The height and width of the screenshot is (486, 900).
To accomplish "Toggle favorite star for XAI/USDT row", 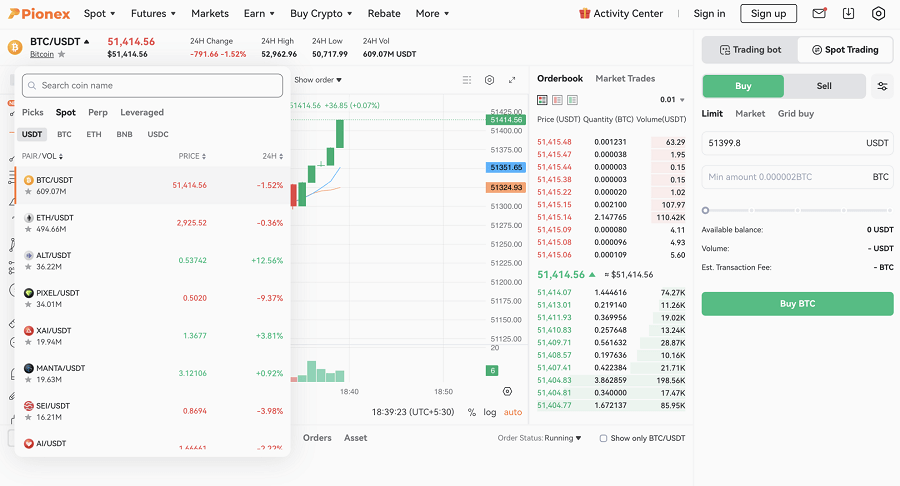I will pyautogui.click(x=28, y=342).
